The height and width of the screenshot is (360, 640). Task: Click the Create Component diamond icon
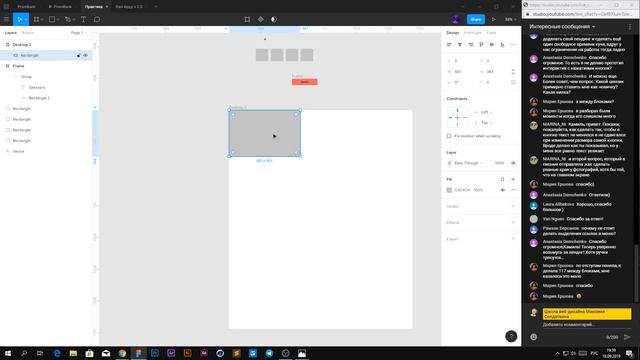260,19
